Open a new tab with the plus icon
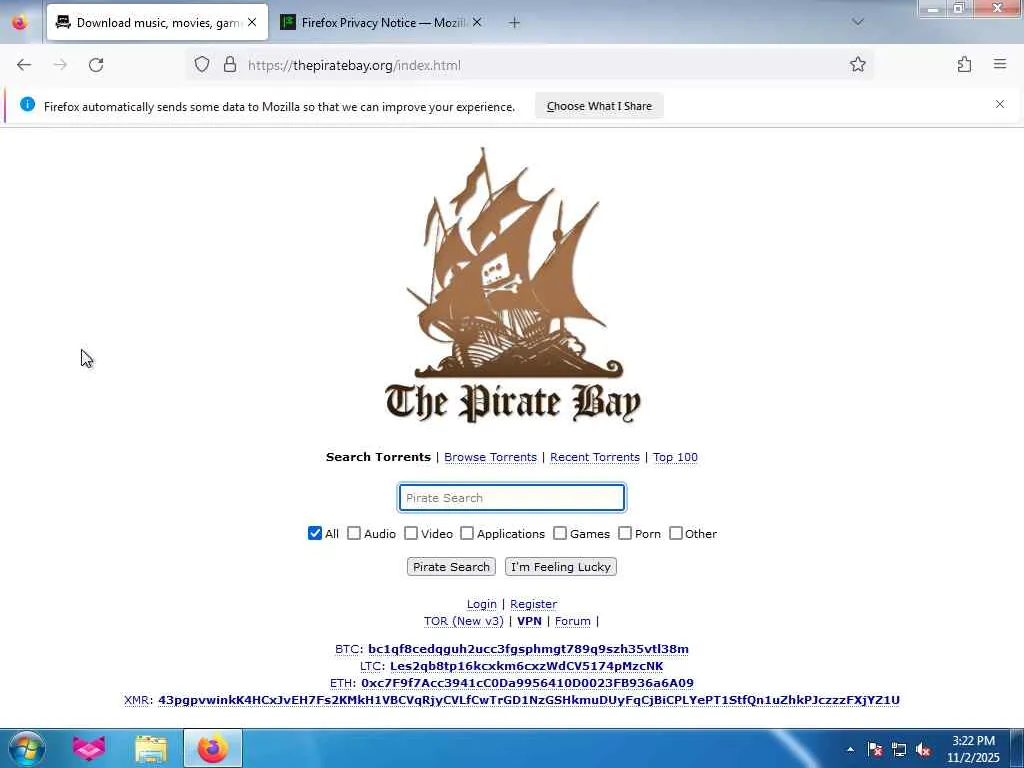The image size is (1024, 768). pos(515,23)
